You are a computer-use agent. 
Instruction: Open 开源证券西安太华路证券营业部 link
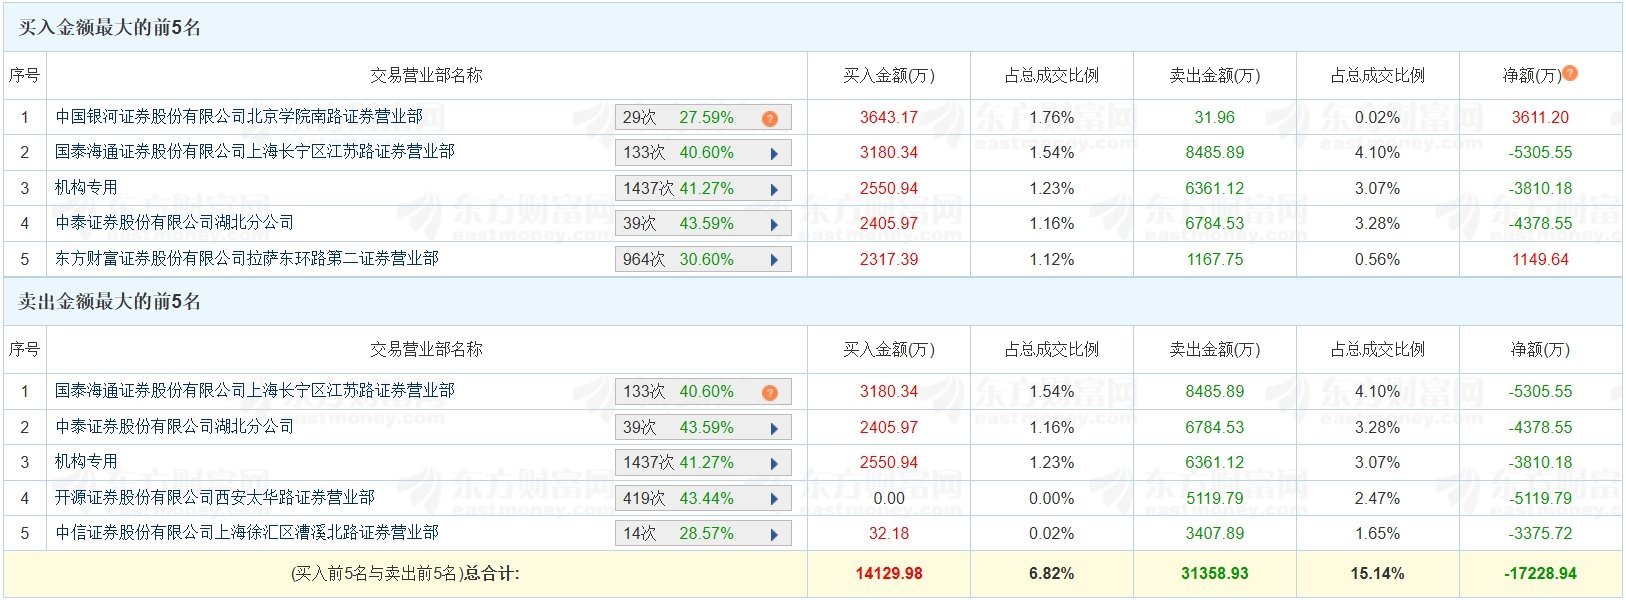pos(215,497)
